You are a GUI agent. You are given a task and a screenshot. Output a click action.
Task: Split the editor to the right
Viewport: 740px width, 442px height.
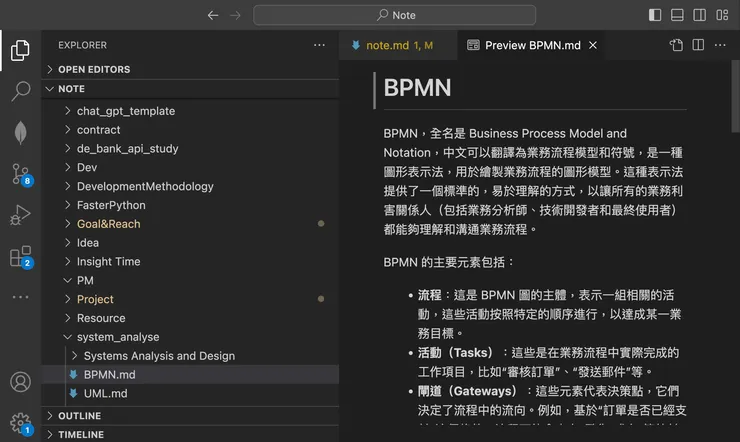pos(698,45)
